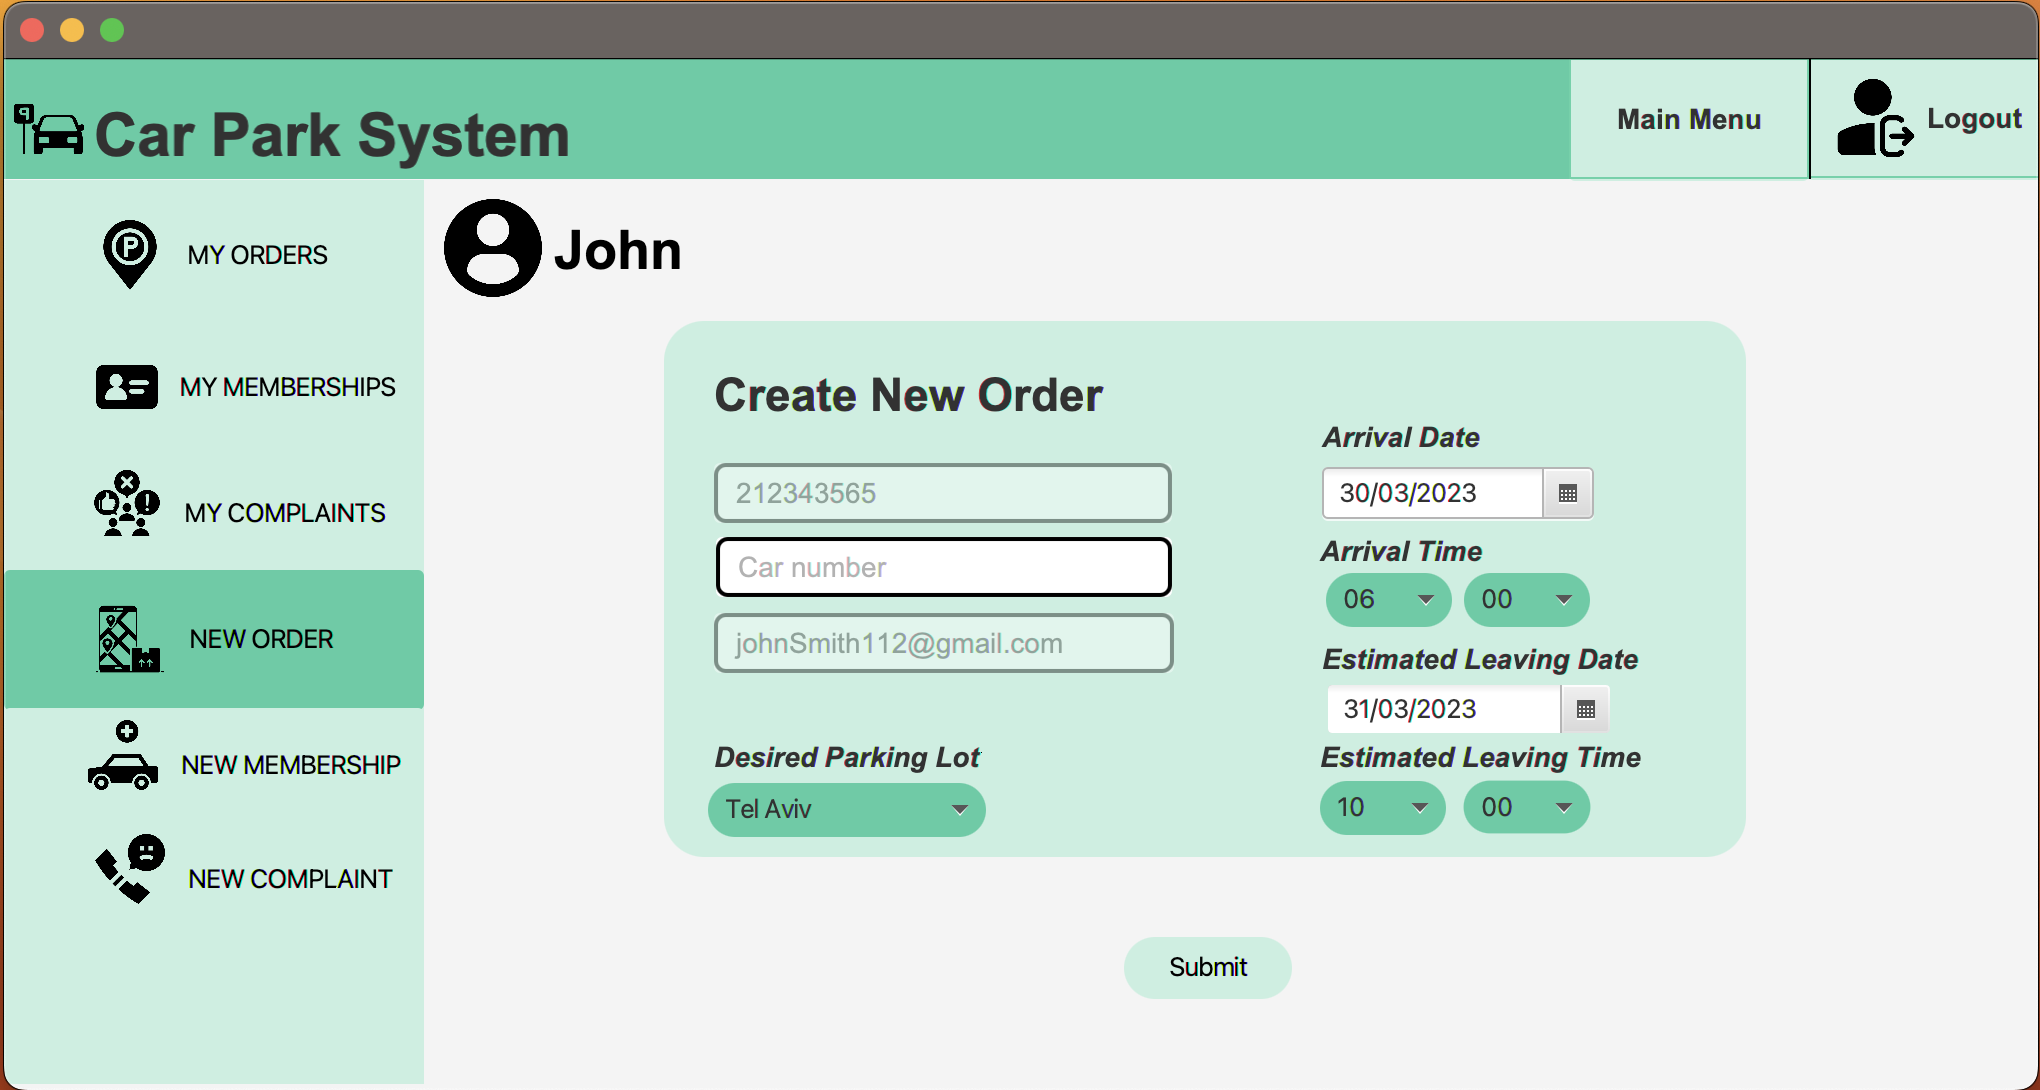Click the Logout text button

pyautogui.click(x=1973, y=118)
